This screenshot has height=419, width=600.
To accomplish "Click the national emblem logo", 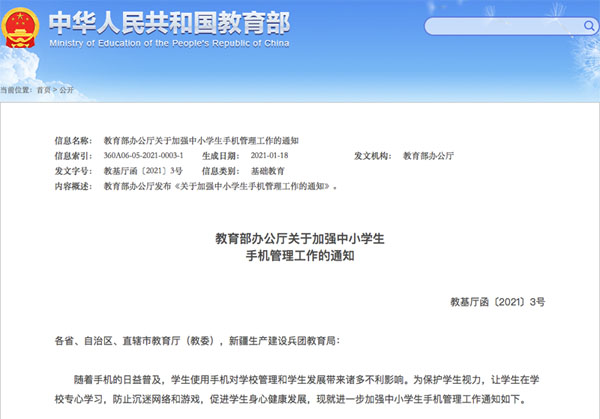I will coord(20,28).
